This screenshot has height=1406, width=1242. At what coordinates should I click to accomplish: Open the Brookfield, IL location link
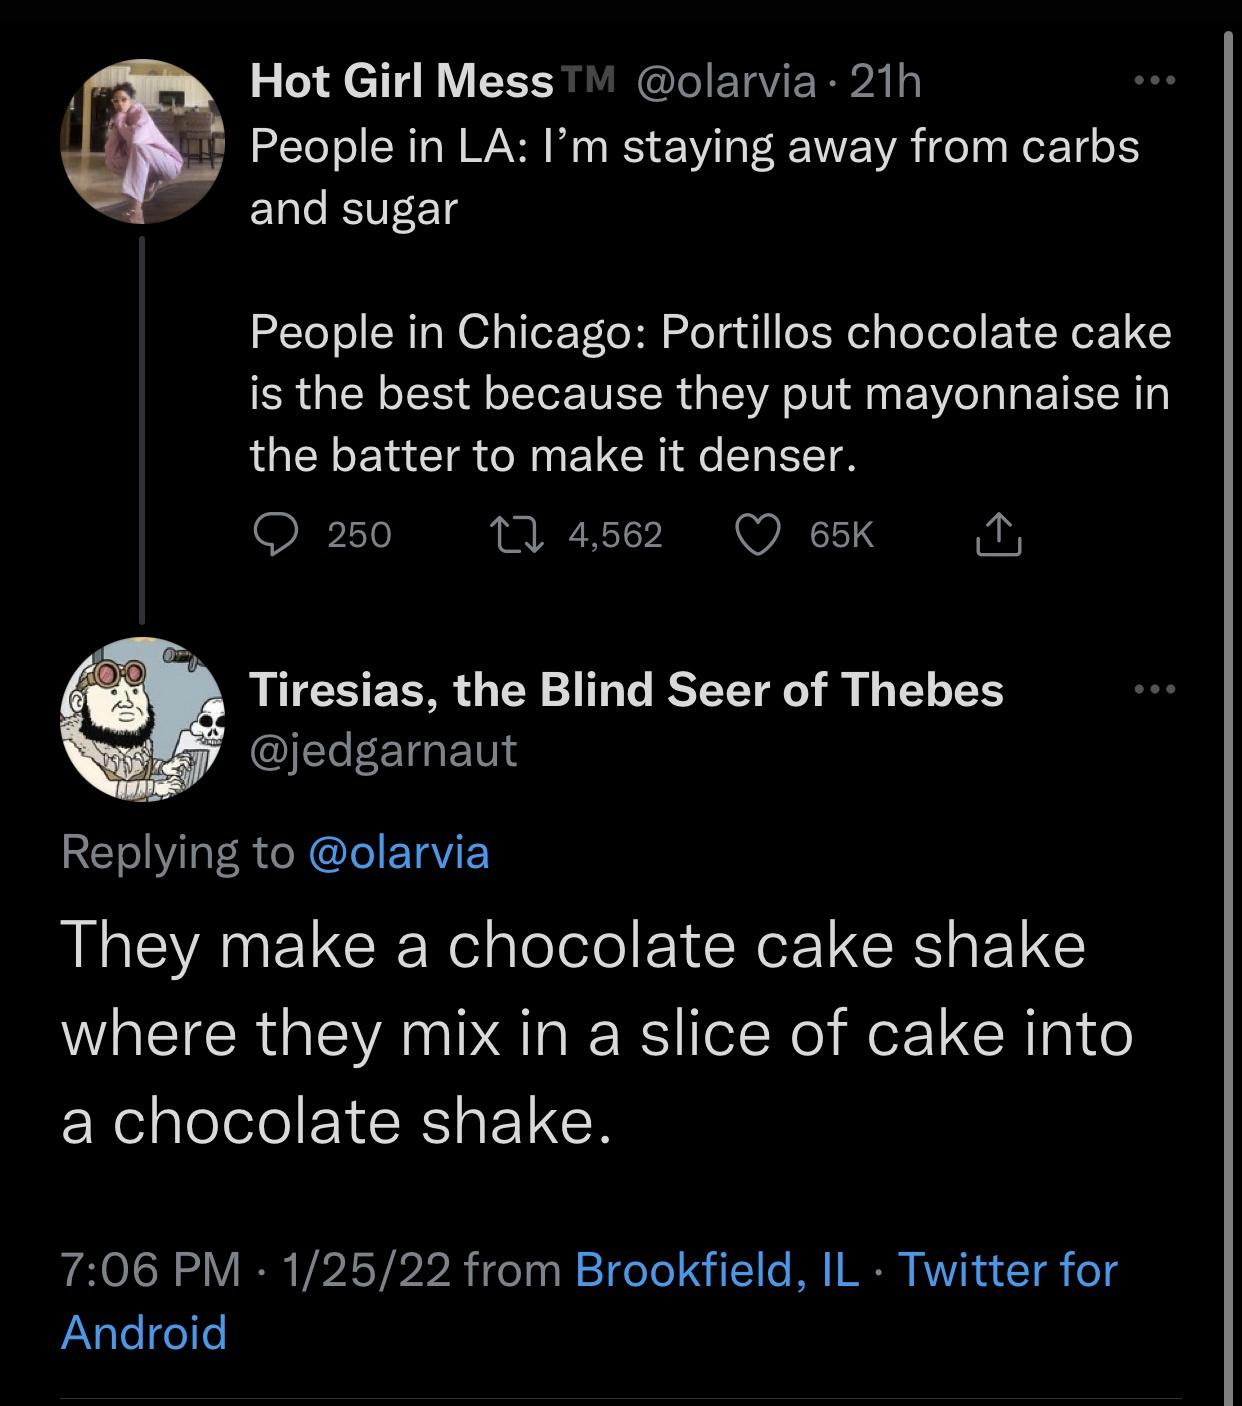click(717, 1270)
